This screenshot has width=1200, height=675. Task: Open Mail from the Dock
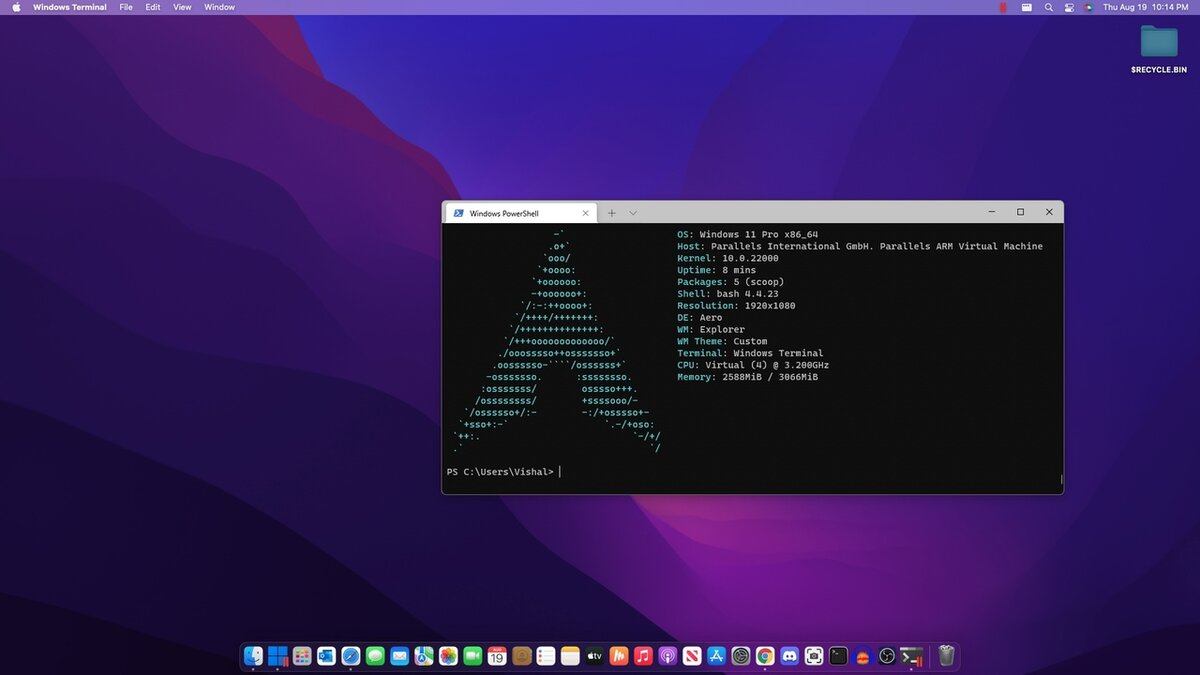pyautogui.click(x=400, y=656)
